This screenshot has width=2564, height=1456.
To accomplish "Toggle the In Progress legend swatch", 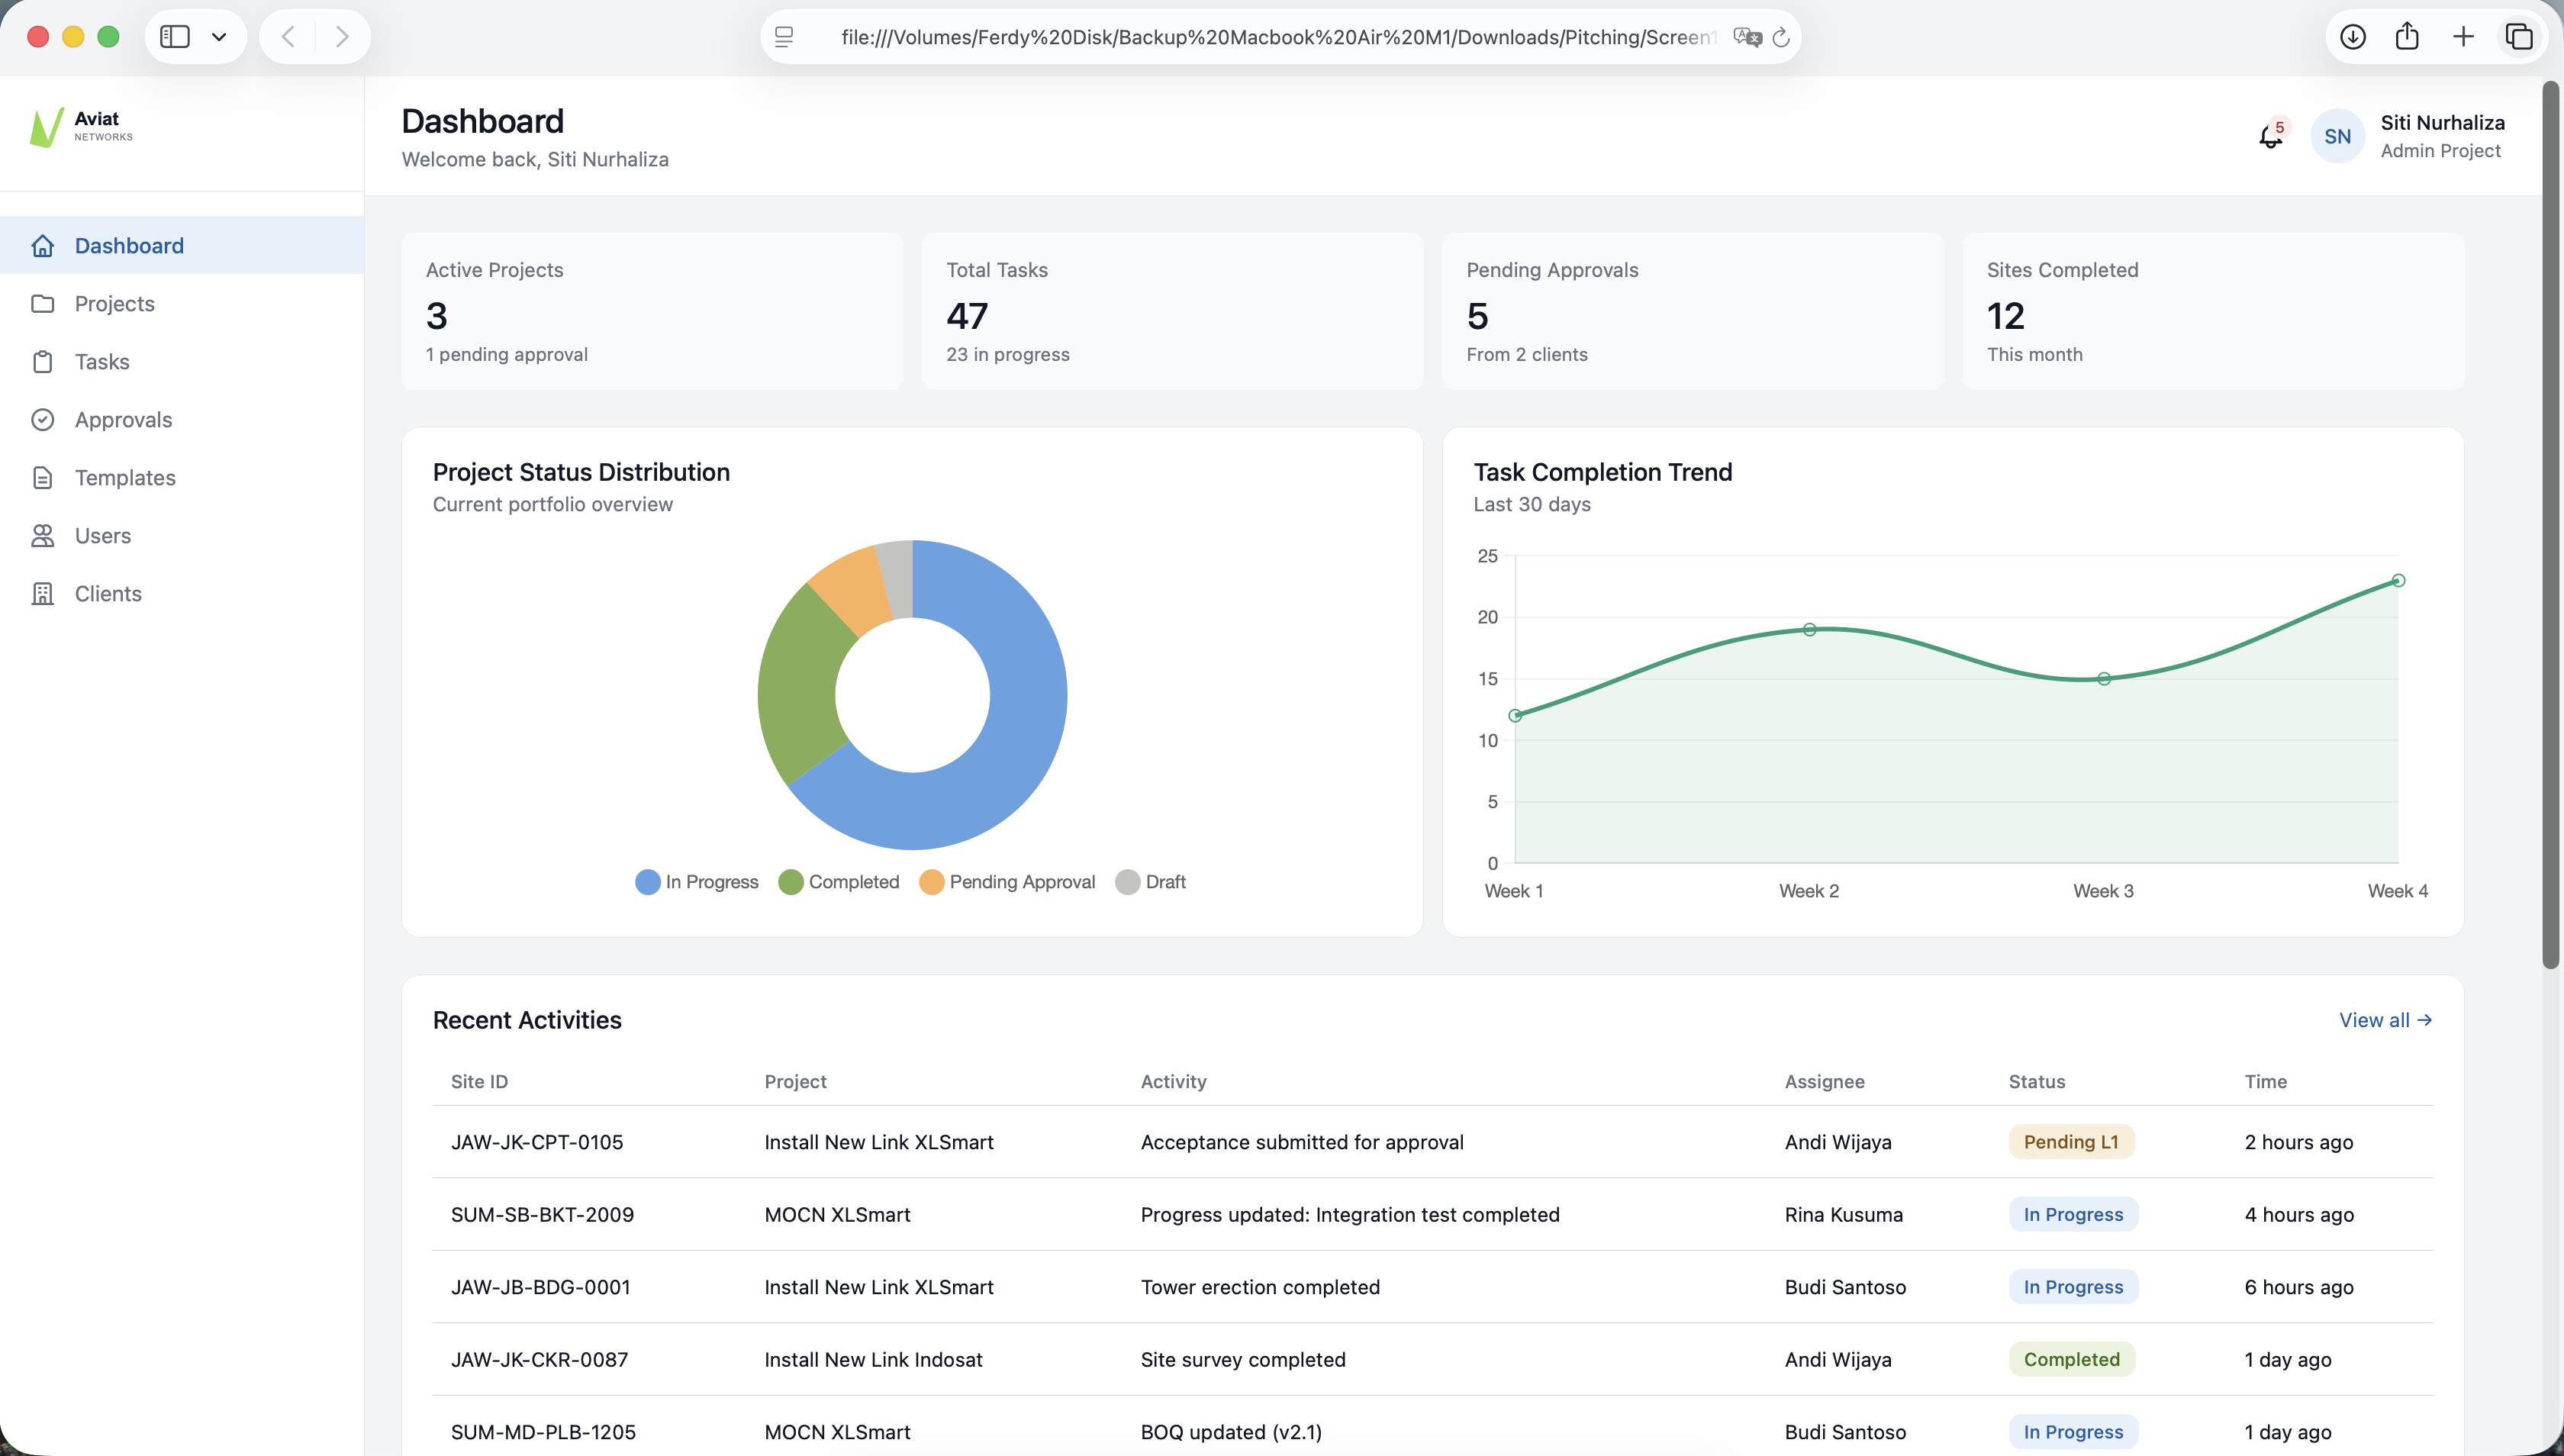I will (x=647, y=882).
